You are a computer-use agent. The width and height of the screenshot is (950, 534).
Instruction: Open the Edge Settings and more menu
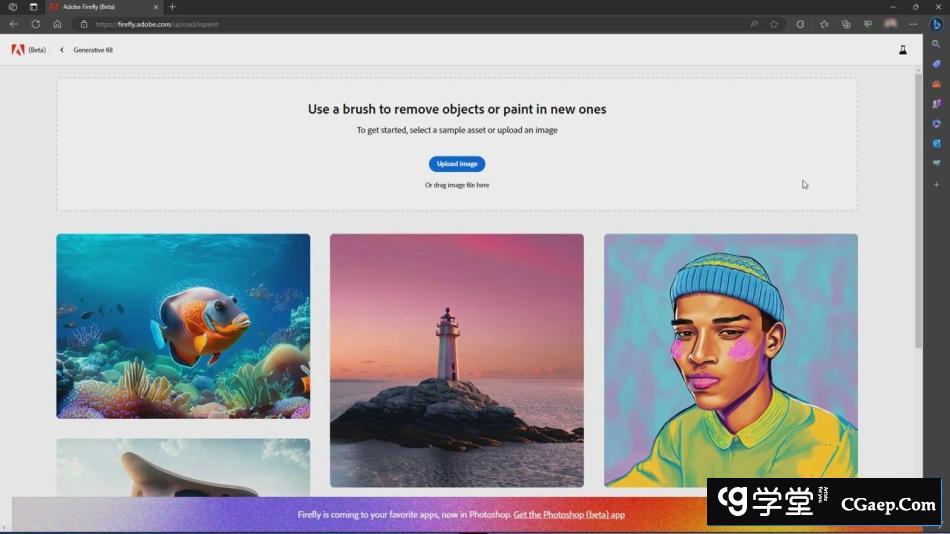tap(913, 24)
